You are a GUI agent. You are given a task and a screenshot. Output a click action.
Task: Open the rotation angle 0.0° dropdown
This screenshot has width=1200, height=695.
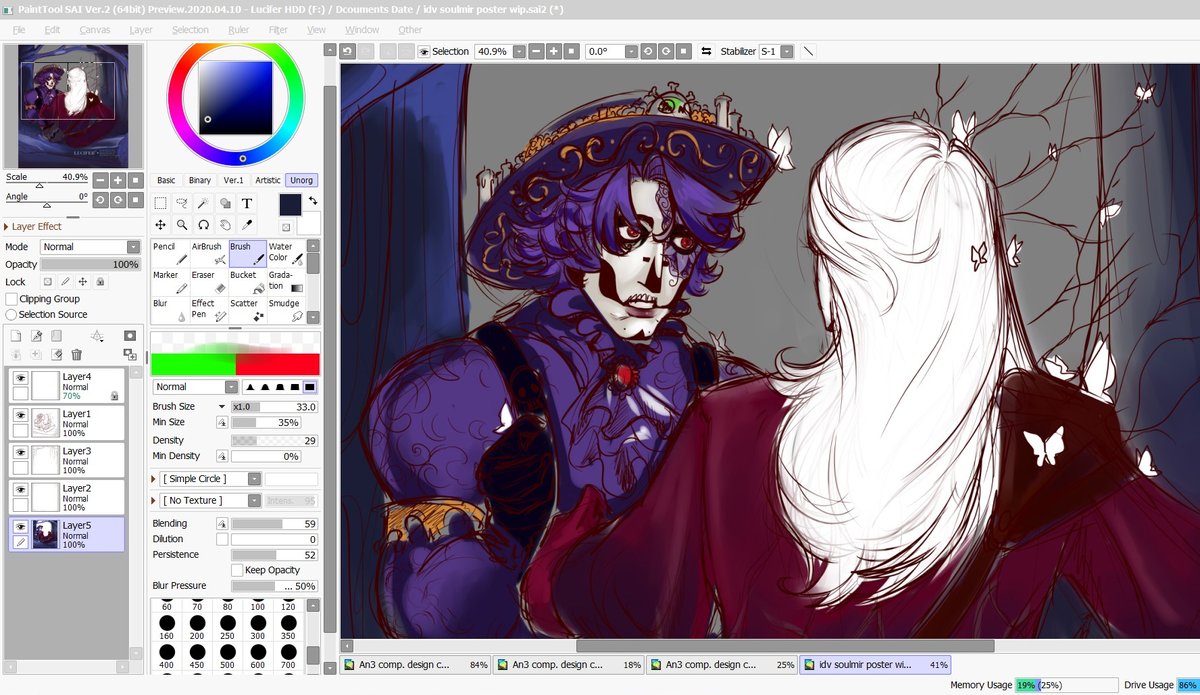[630, 51]
